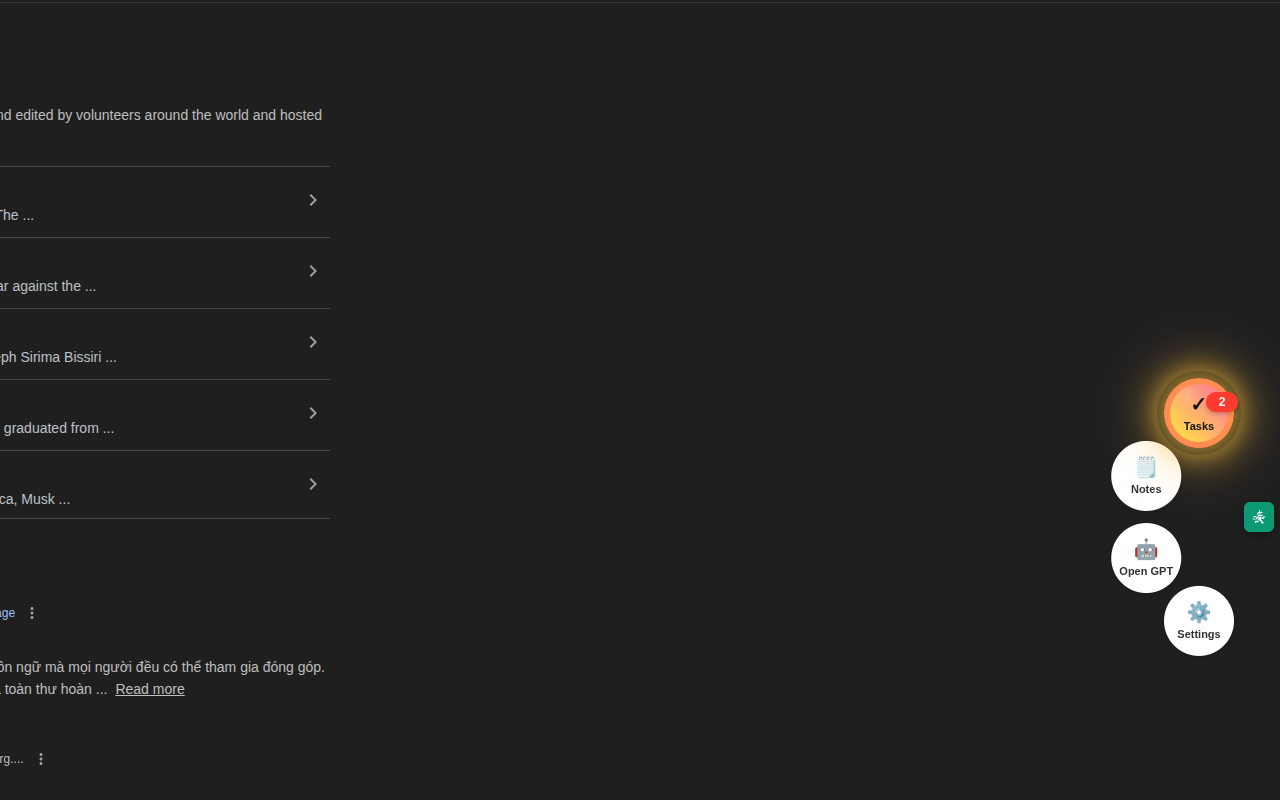Image resolution: width=1280 pixels, height=800 pixels.
Task: Open the Settings gear widget
Action: (x=1199, y=621)
